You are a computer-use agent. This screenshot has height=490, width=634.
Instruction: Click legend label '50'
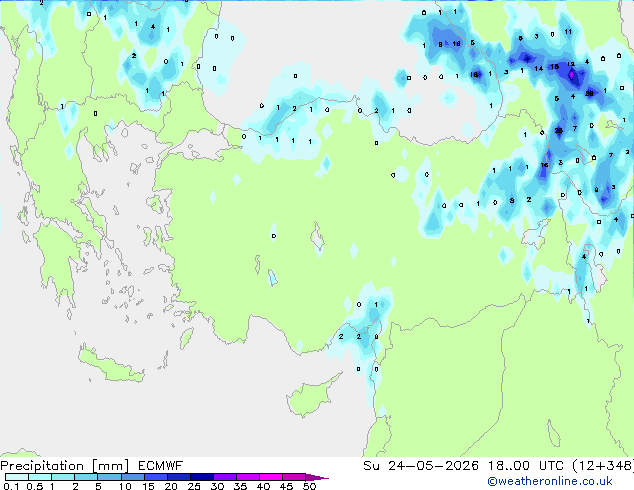click(309, 486)
